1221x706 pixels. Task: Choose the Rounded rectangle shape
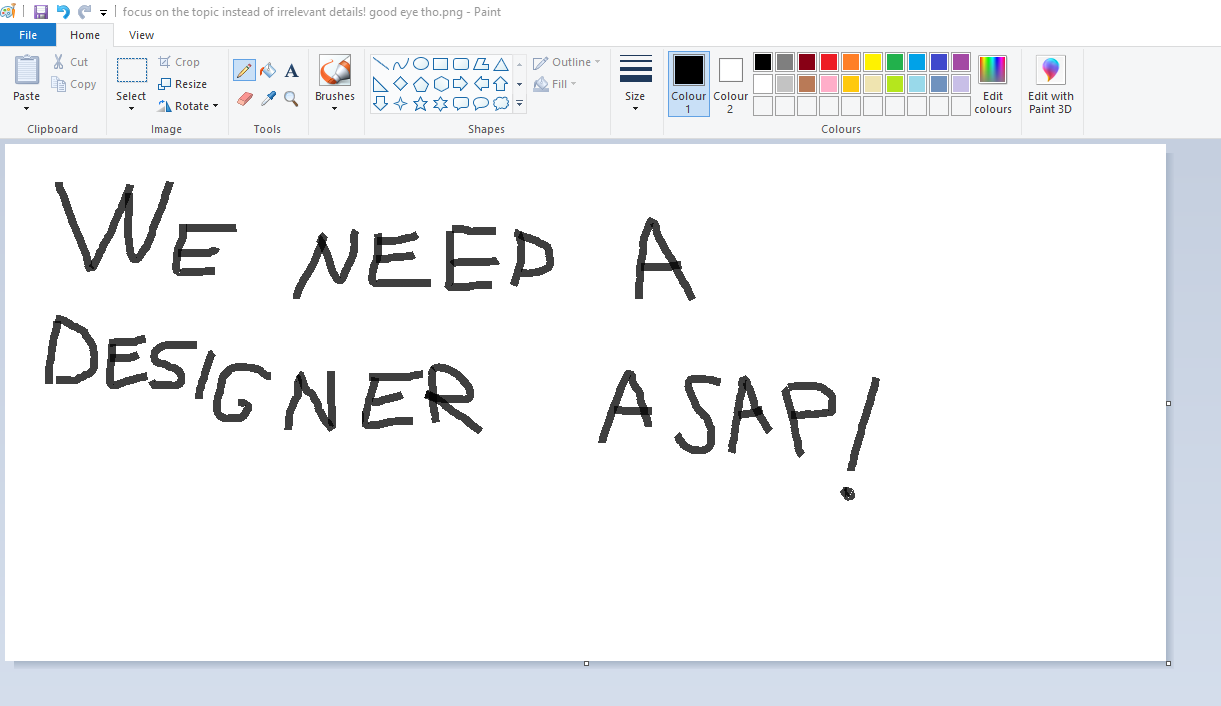tap(461, 64)
